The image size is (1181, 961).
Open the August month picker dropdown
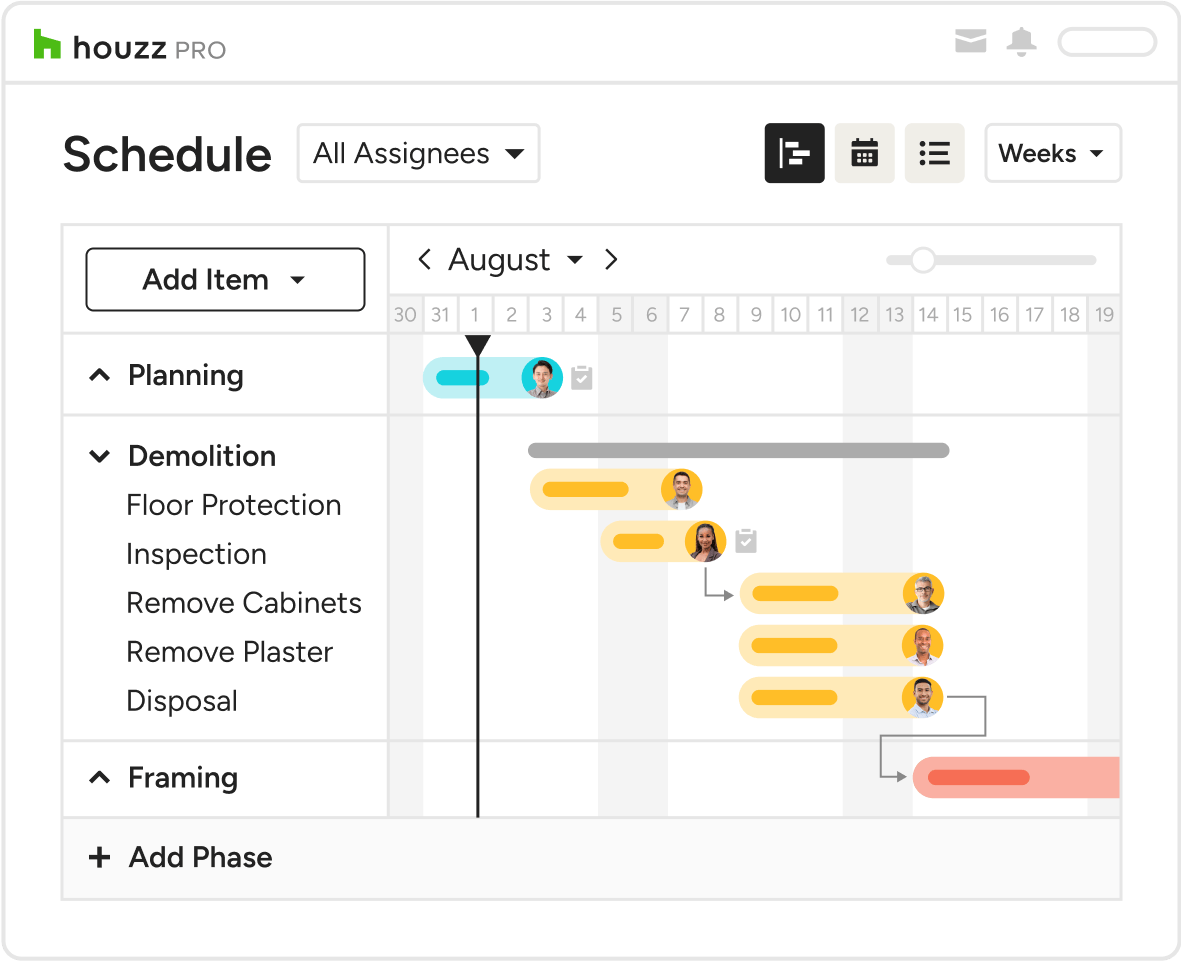tap(576, 259)
